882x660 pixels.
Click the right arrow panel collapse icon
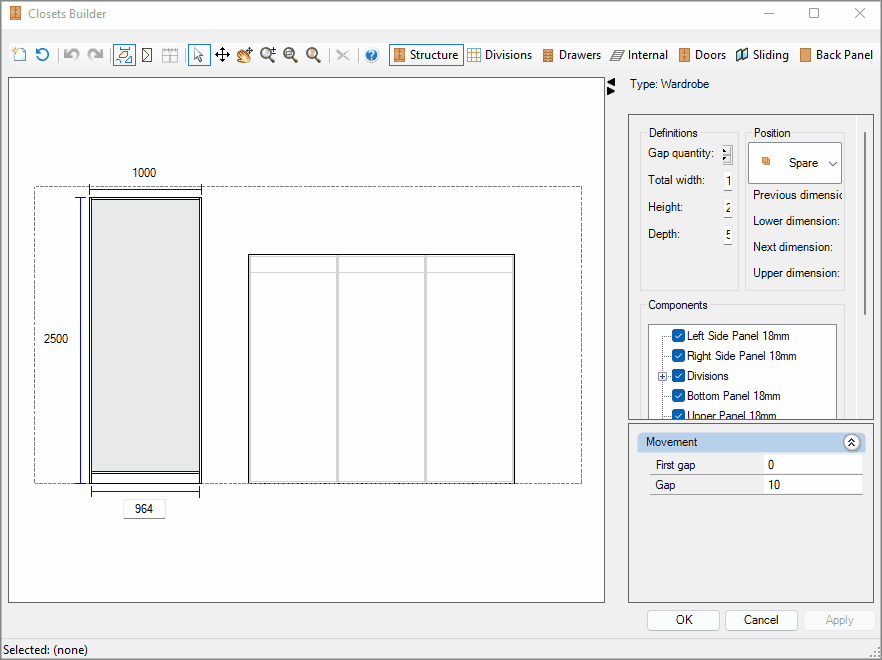coord(611,91)
